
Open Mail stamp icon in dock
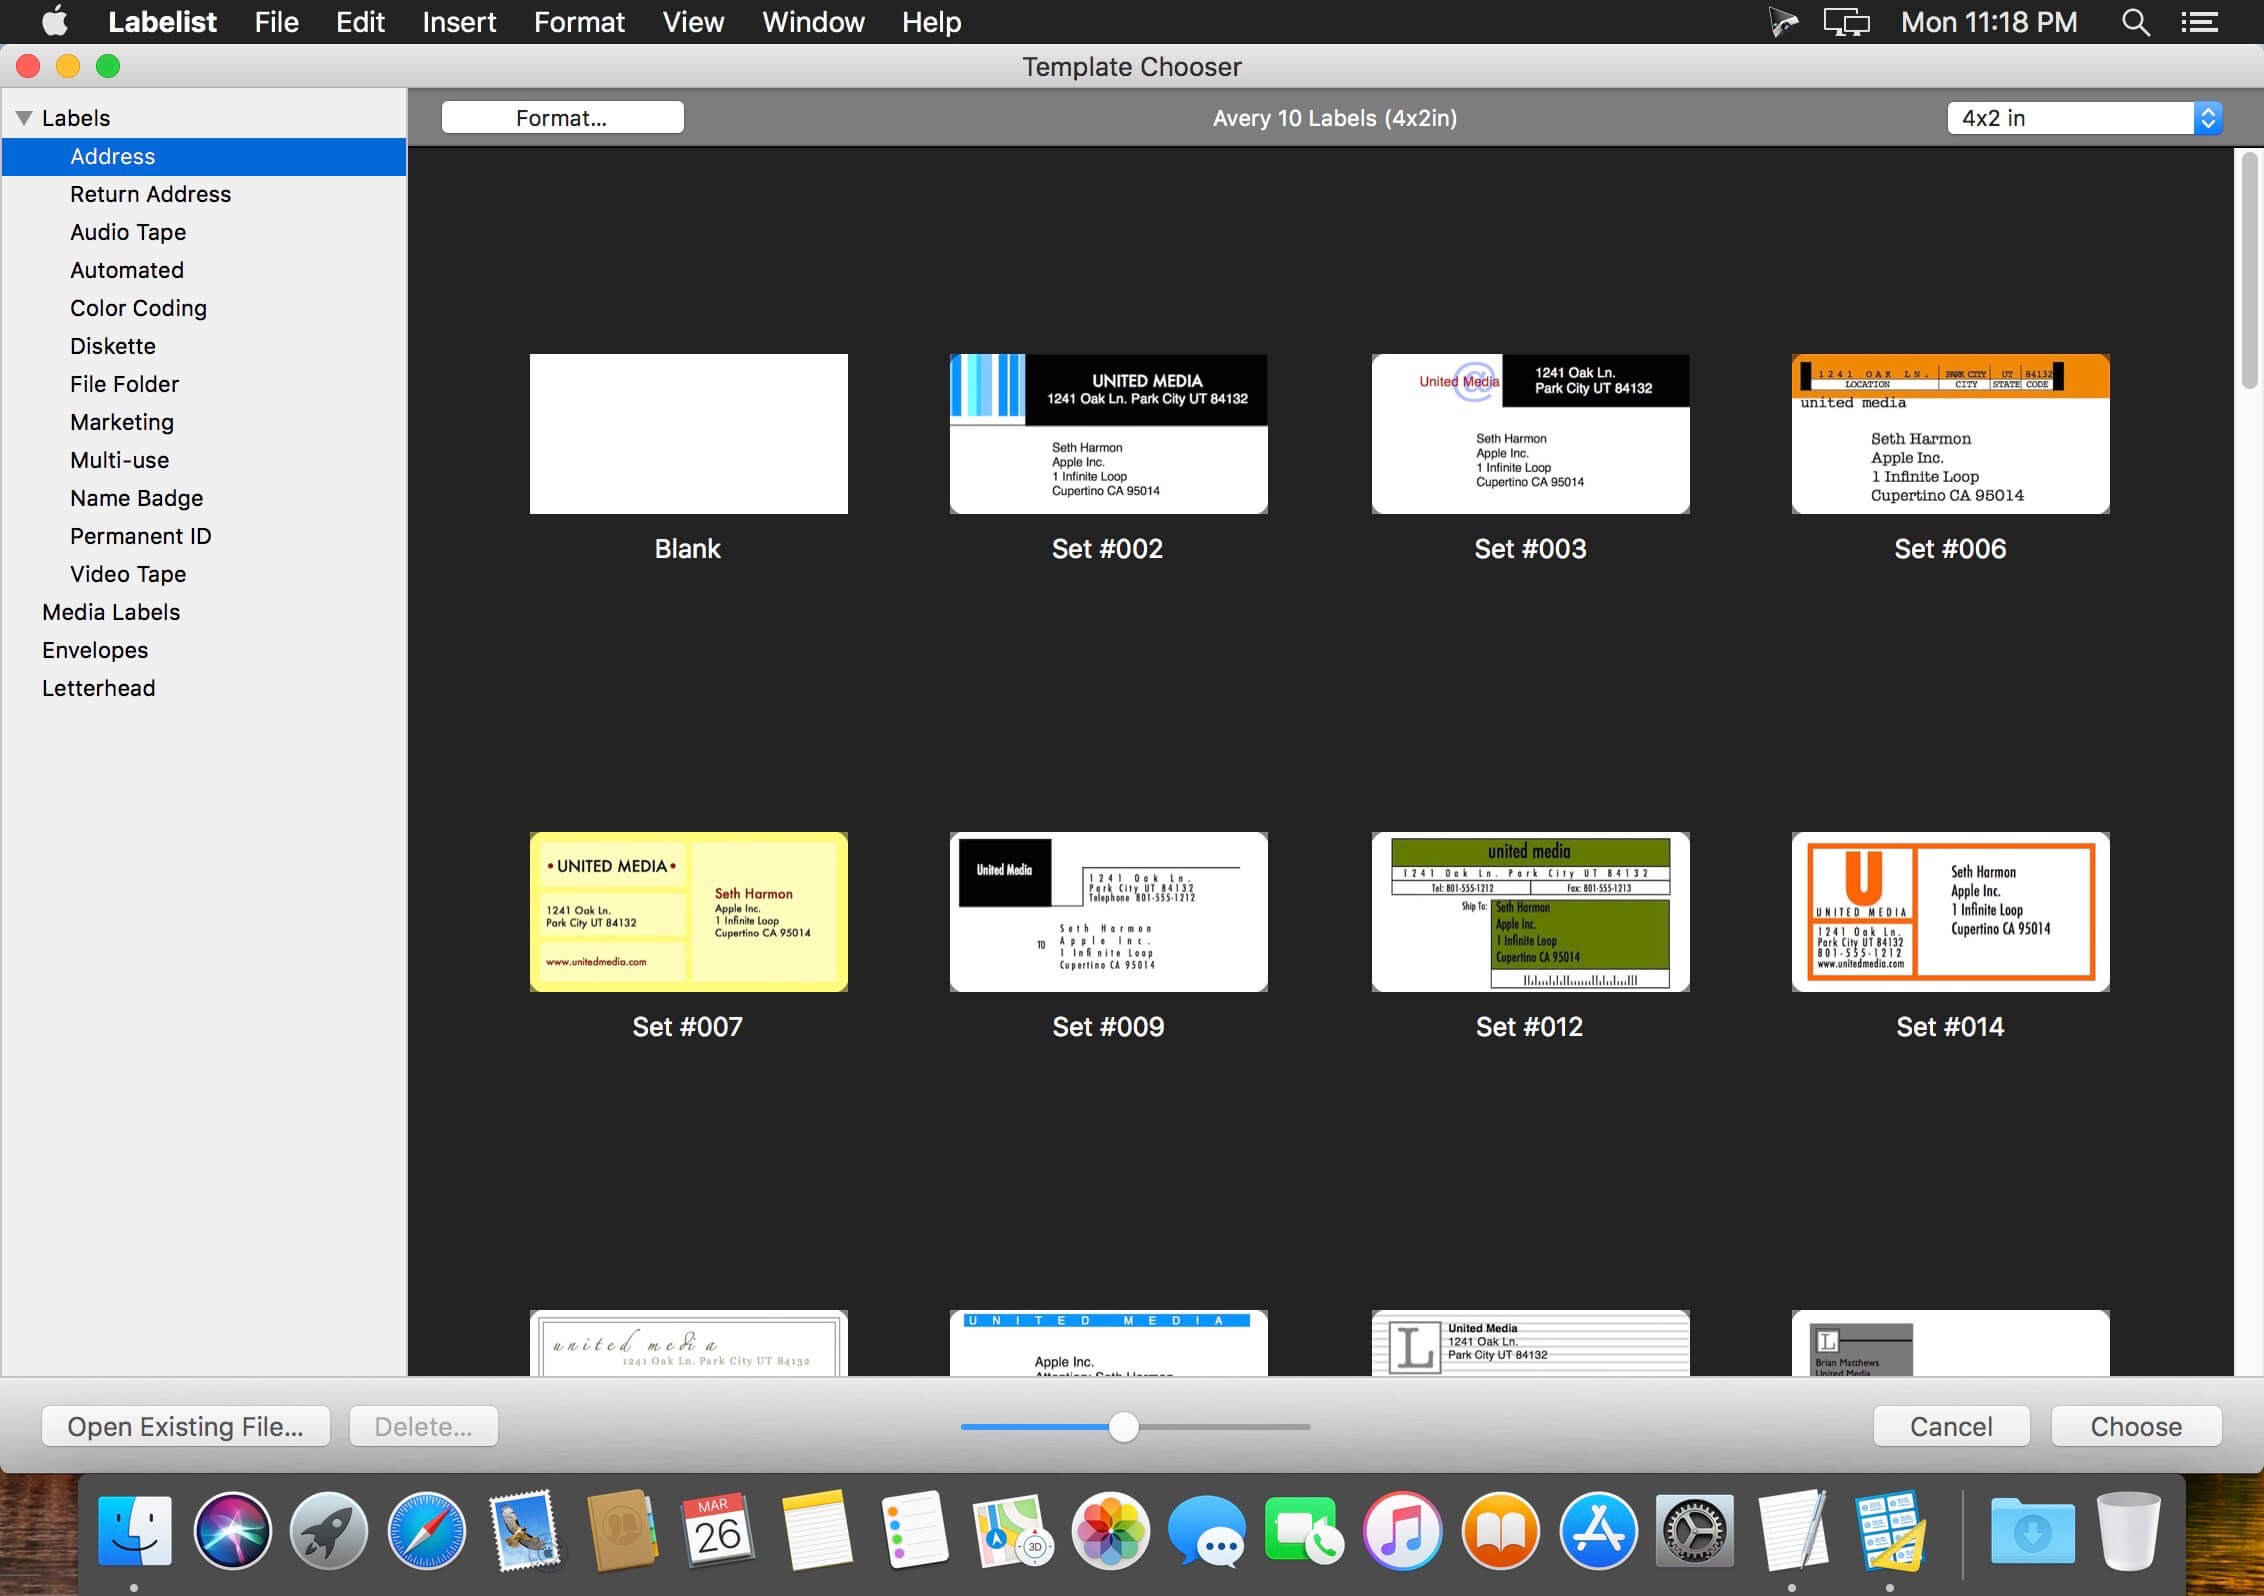pyautogui.click(x=524, y=1530)
